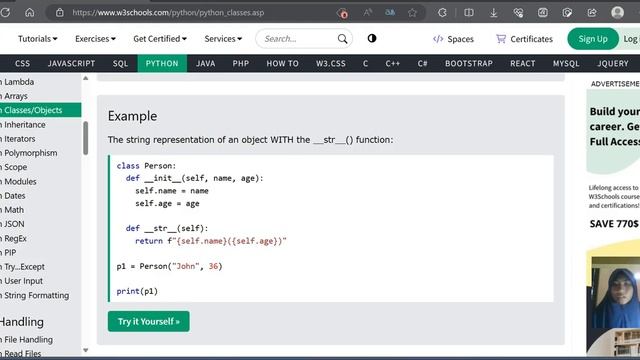This screenshot has width=640, height=360.
Task: Click the browser refresh icon
Action: point(5,12)
